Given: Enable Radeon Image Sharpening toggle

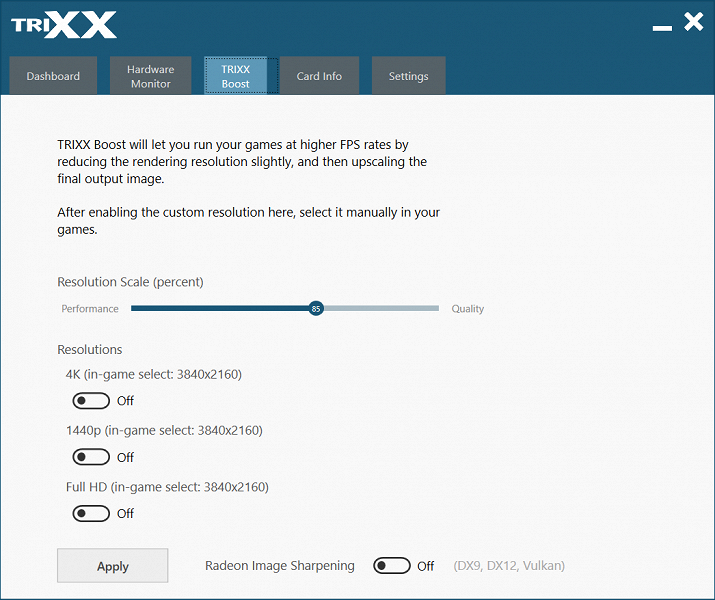Looking at the screenshot, I should [392, 566].
